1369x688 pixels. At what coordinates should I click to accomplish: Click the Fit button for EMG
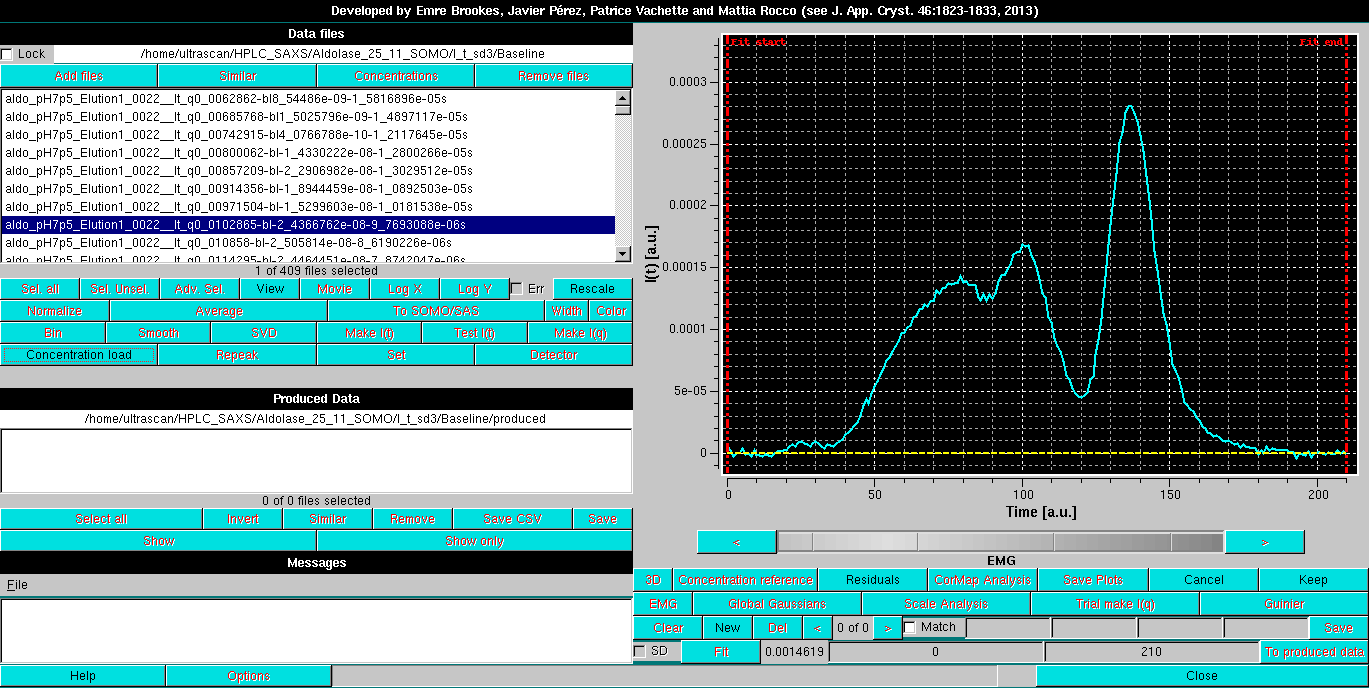click(721, 651)
